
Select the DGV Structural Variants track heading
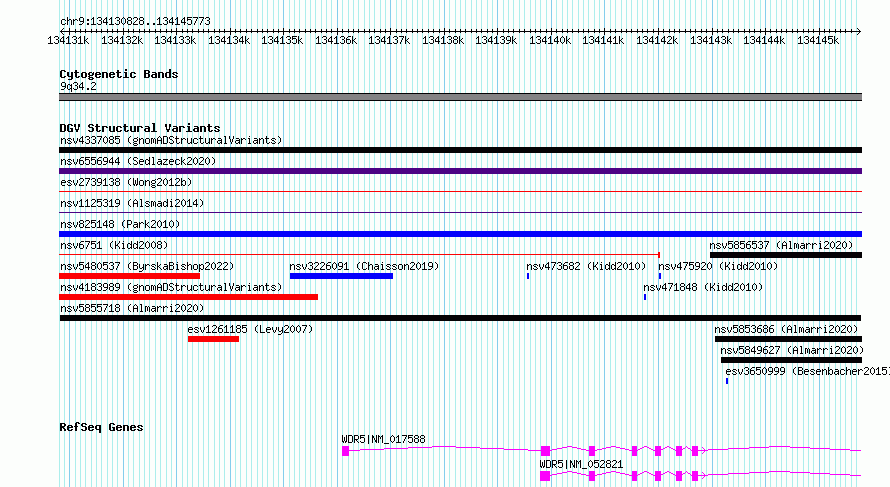point(140,128)
